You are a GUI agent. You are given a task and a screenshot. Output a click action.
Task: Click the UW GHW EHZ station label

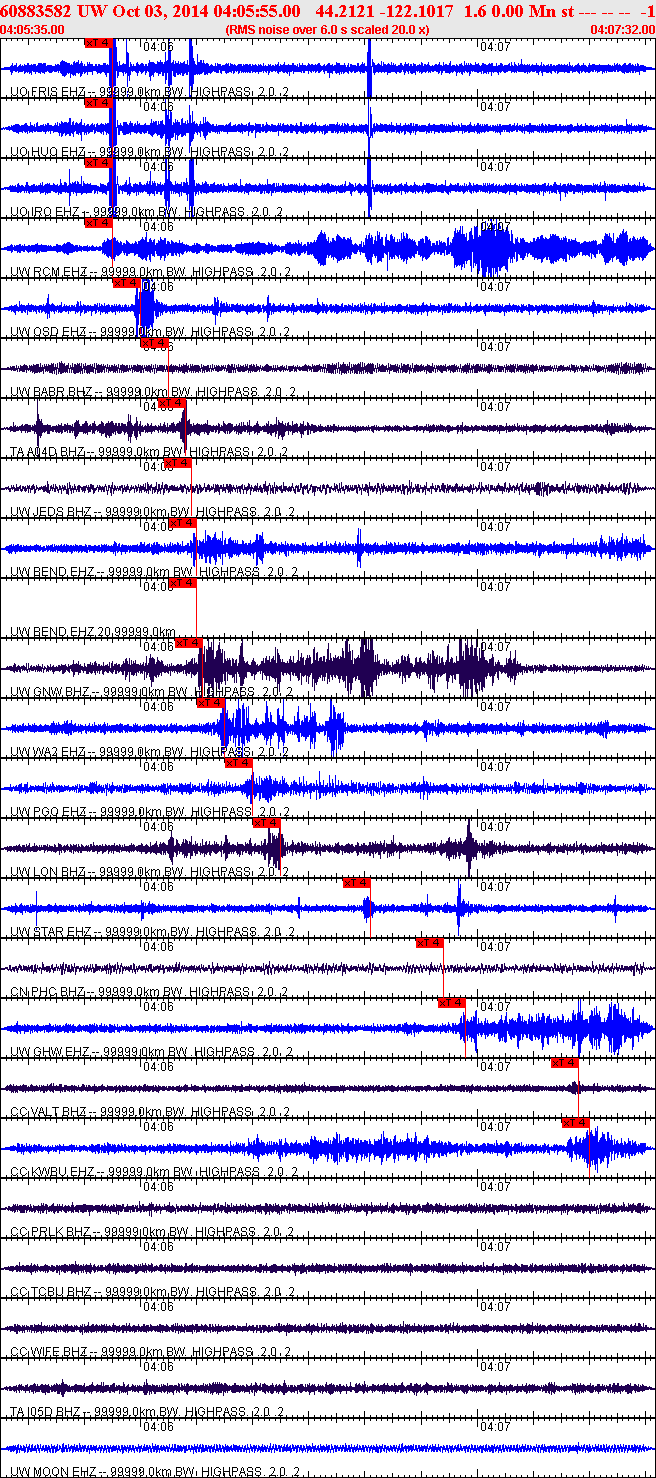pos(50,1052)
